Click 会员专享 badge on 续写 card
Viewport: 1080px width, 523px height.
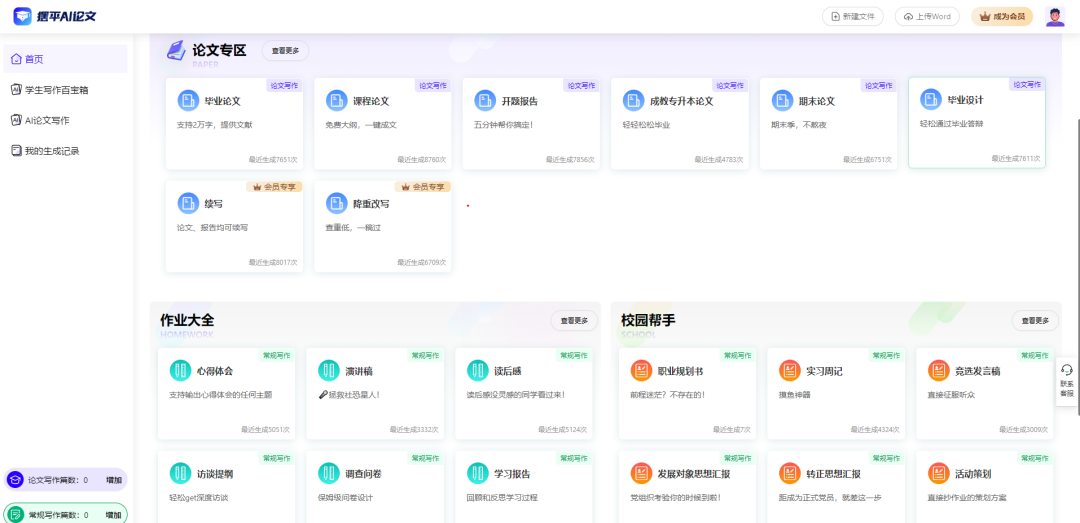[x=274, y=187]
